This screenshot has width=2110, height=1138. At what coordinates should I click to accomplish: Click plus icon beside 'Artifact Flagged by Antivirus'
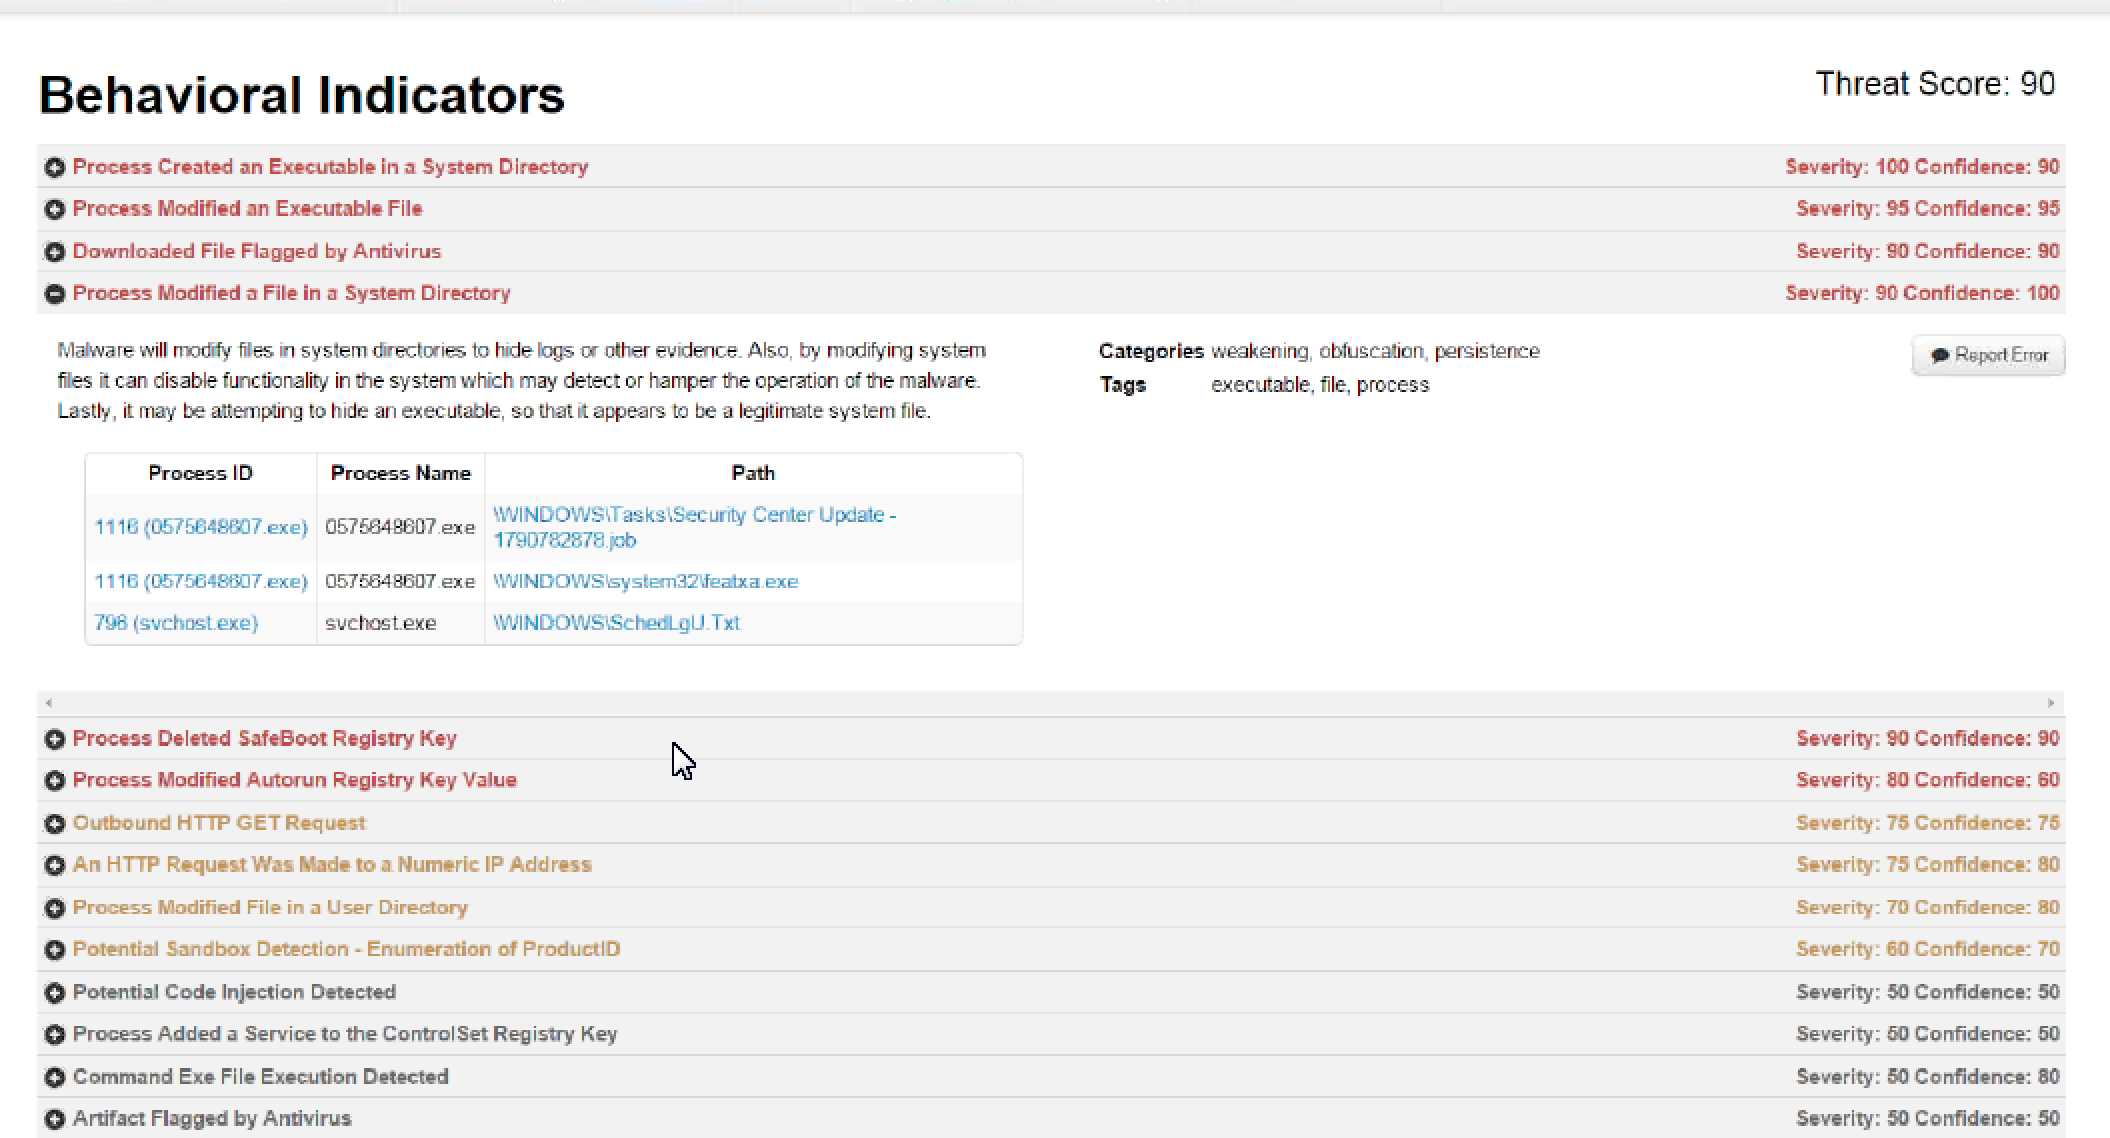pos(55,1119)
